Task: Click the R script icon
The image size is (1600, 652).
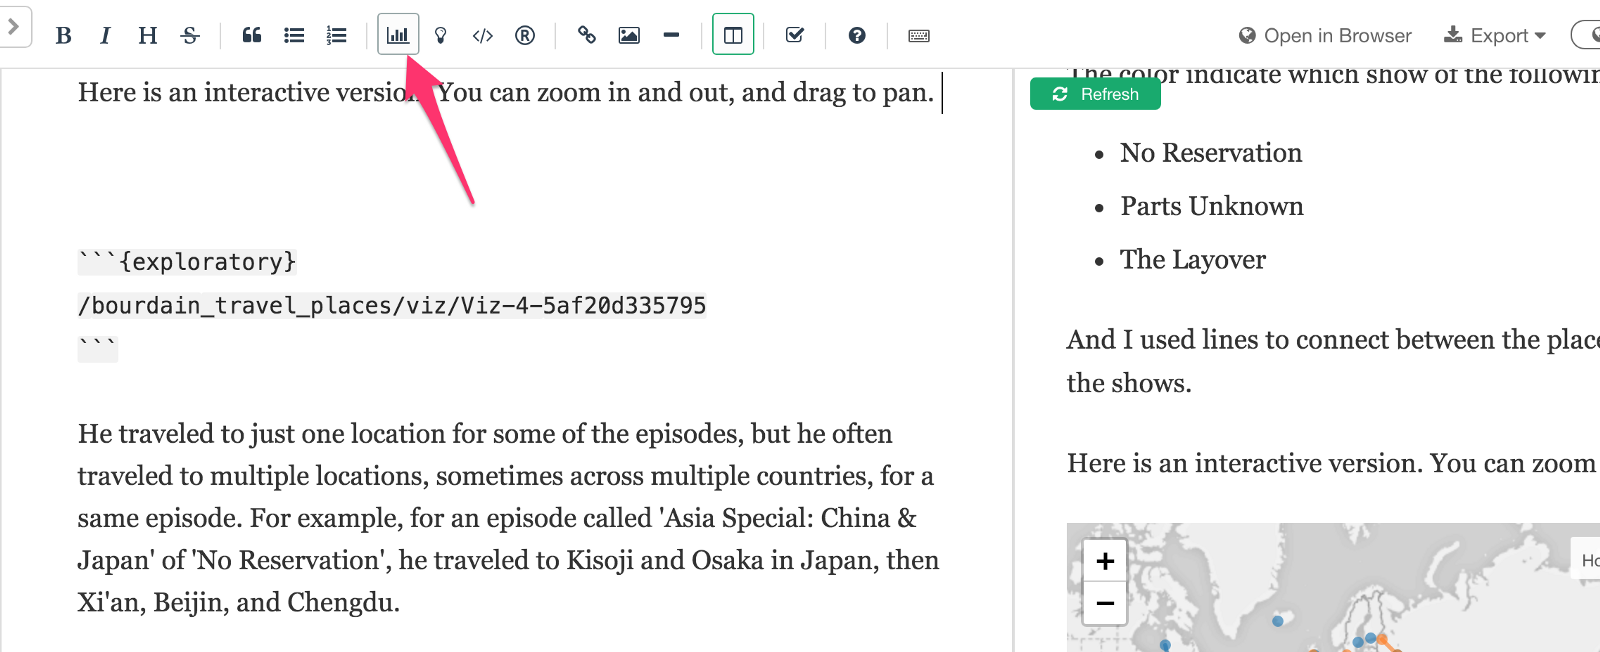Action: click(x=525, y=36)
